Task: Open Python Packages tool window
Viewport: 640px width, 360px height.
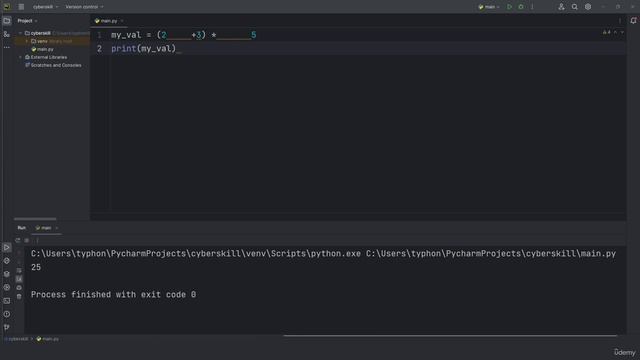Action: (x=7, y=274)
